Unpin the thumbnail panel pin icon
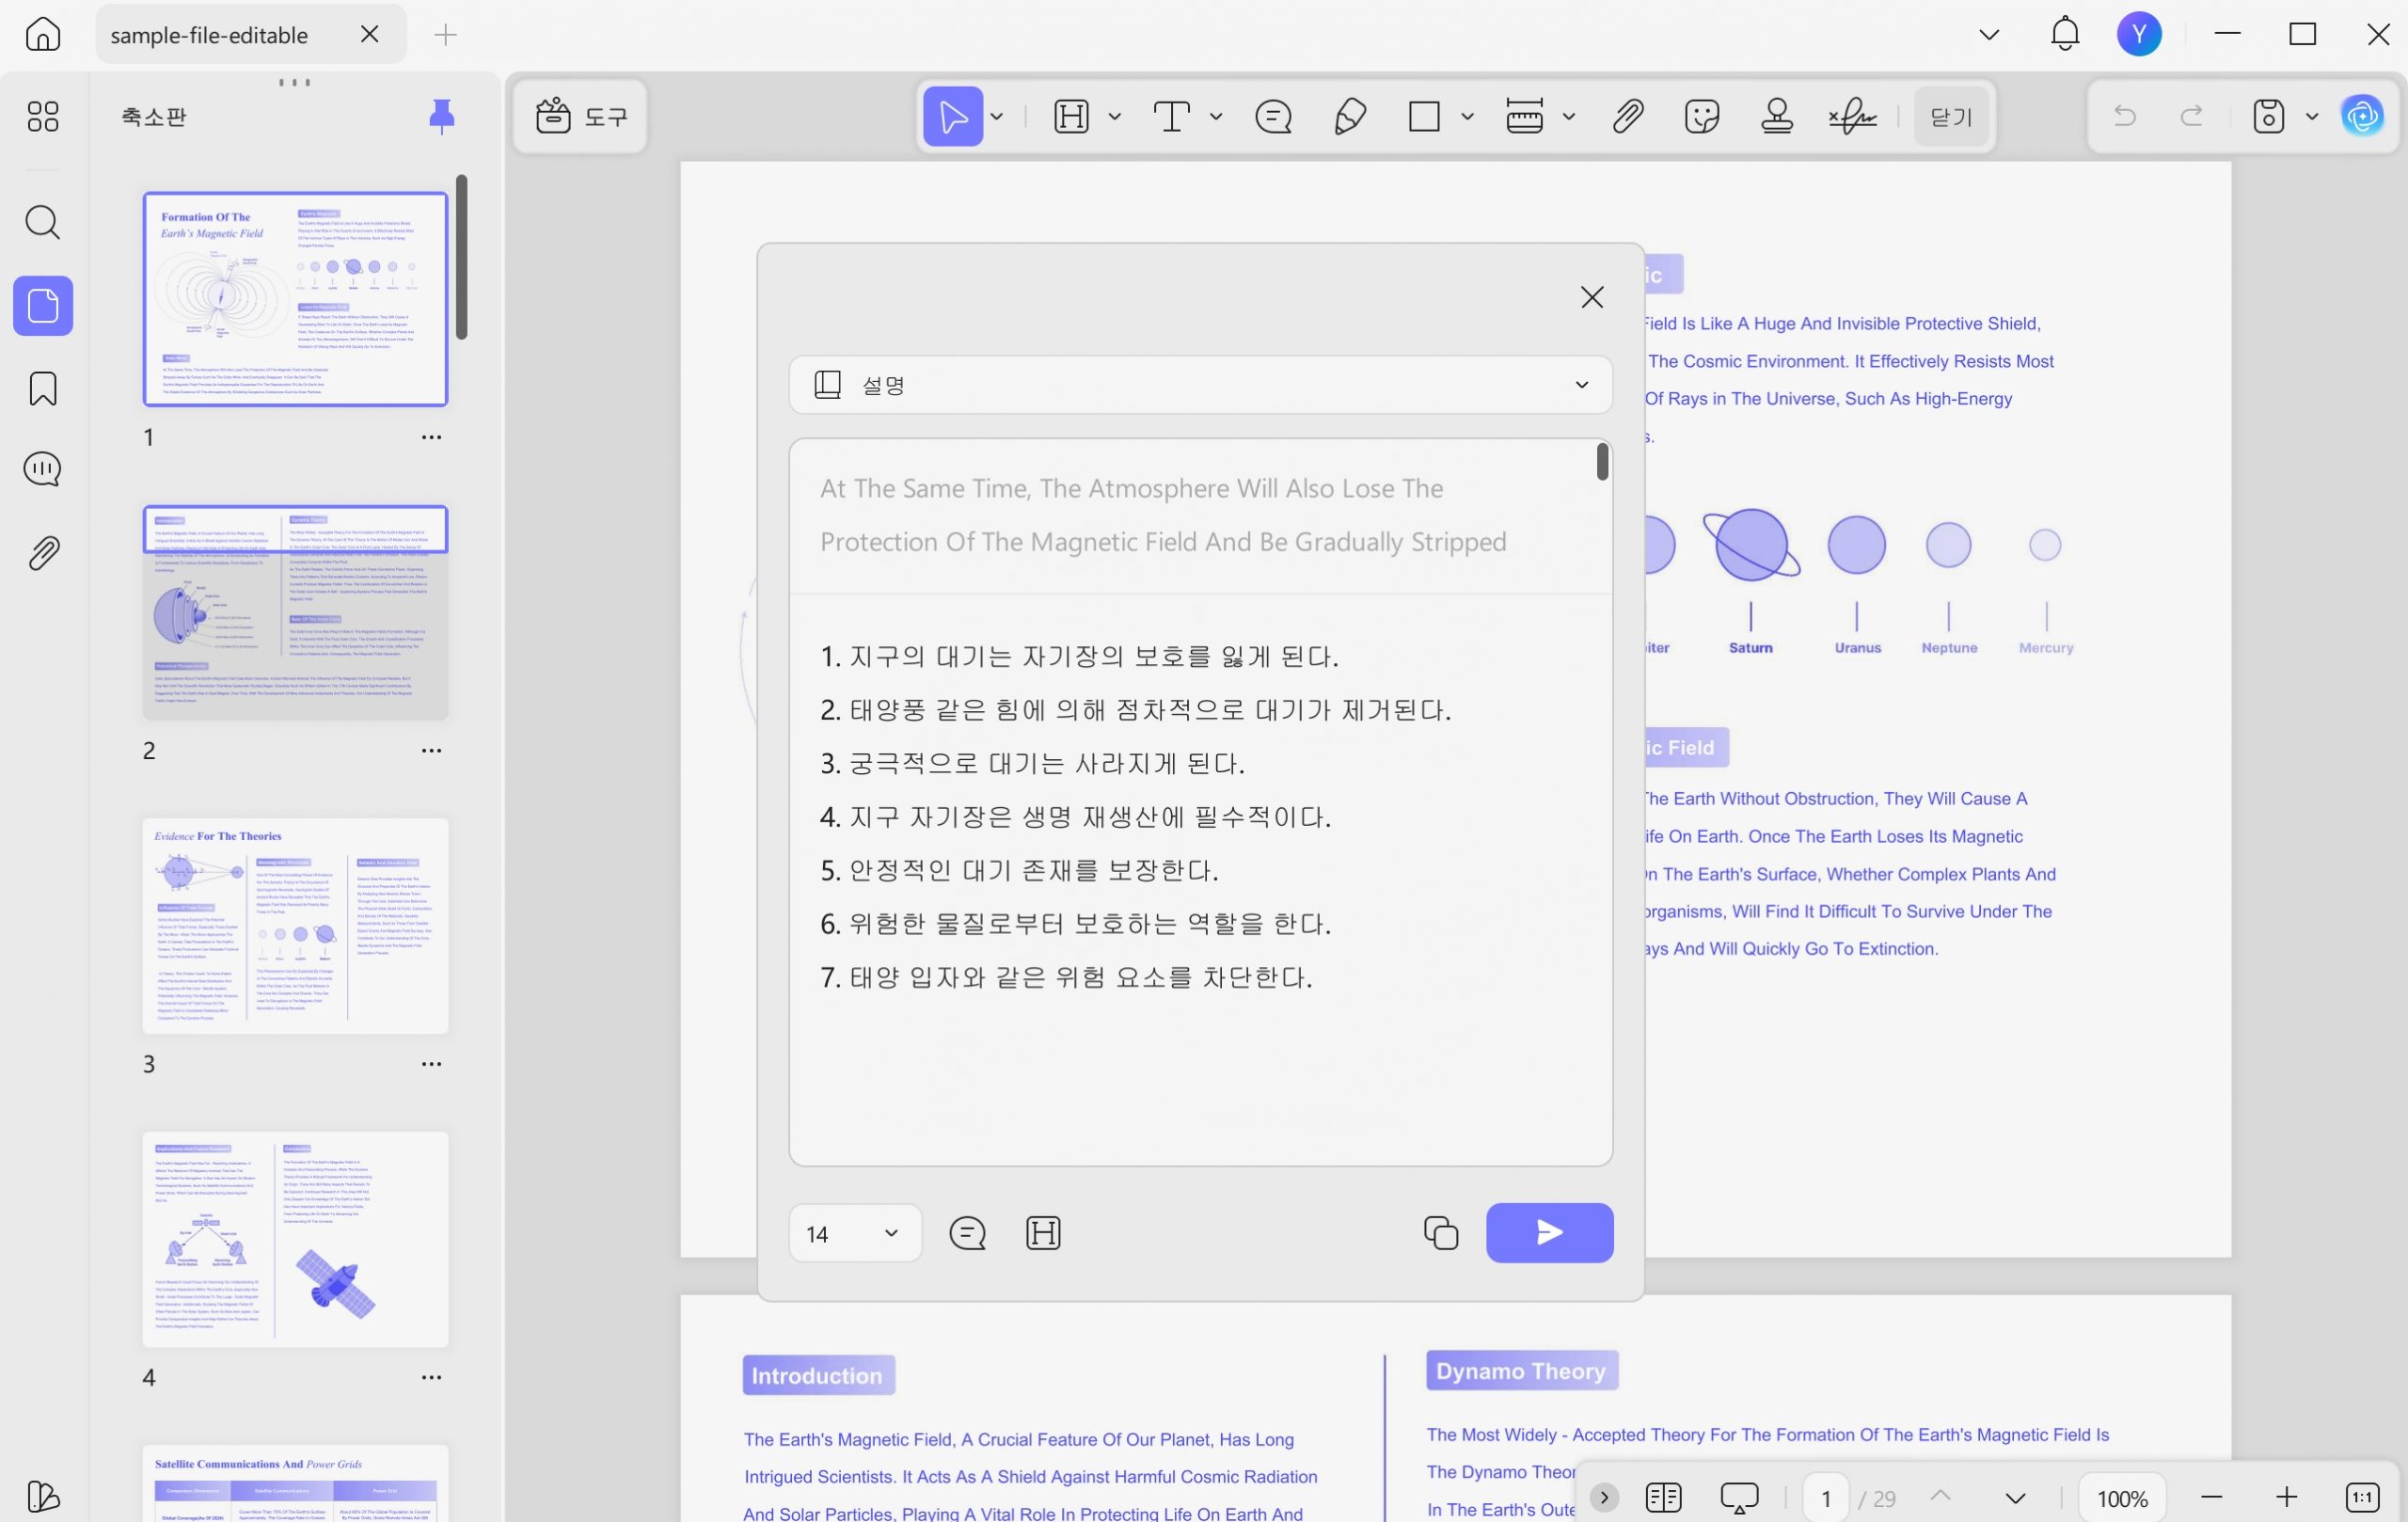2408x1522 pixels. 442,117
